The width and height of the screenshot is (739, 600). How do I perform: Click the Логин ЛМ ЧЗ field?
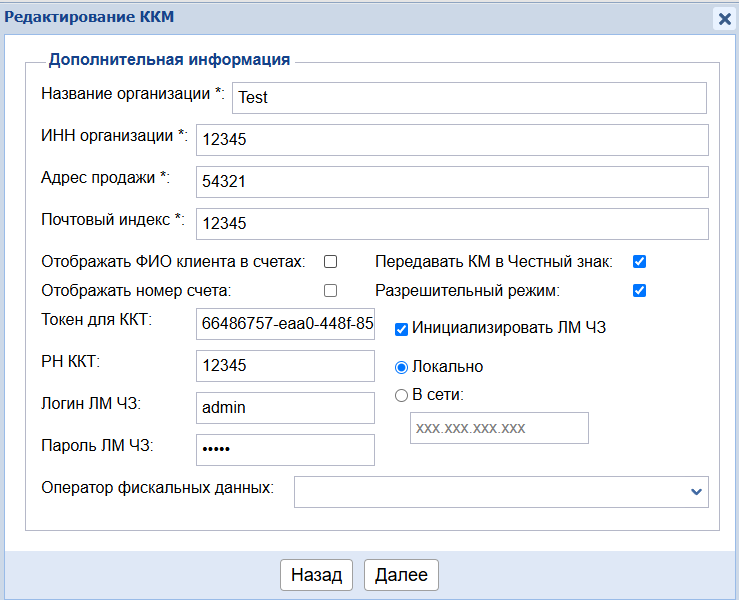point(285,408)
